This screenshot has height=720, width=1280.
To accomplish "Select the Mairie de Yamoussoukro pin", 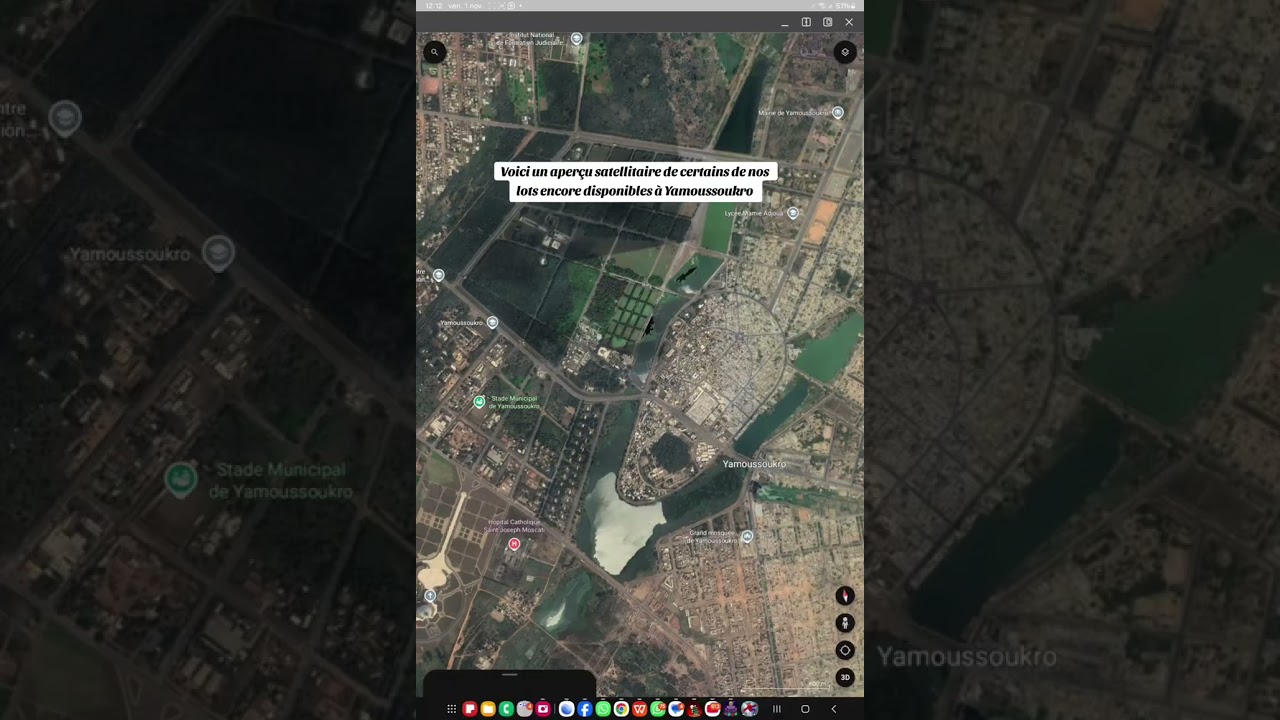I will coord(838,112).
